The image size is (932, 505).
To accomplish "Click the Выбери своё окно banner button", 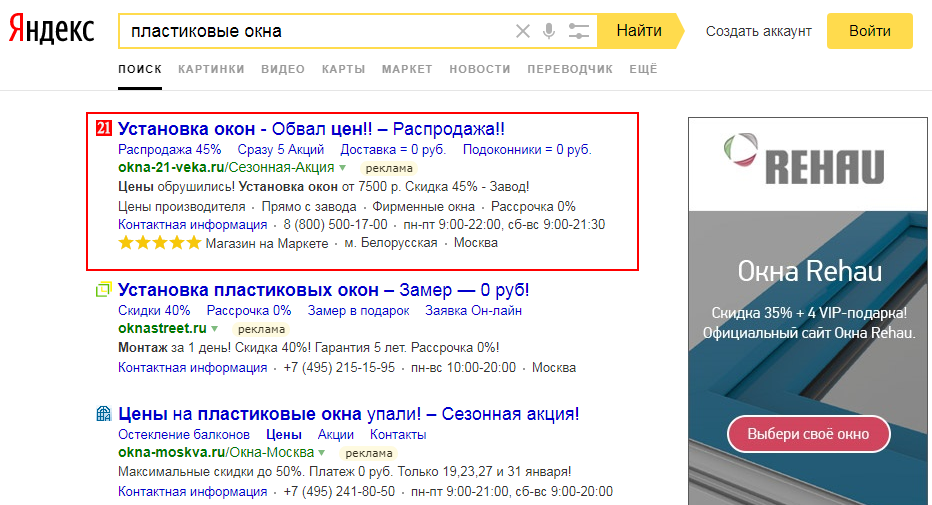I will [x=808, y=435].
